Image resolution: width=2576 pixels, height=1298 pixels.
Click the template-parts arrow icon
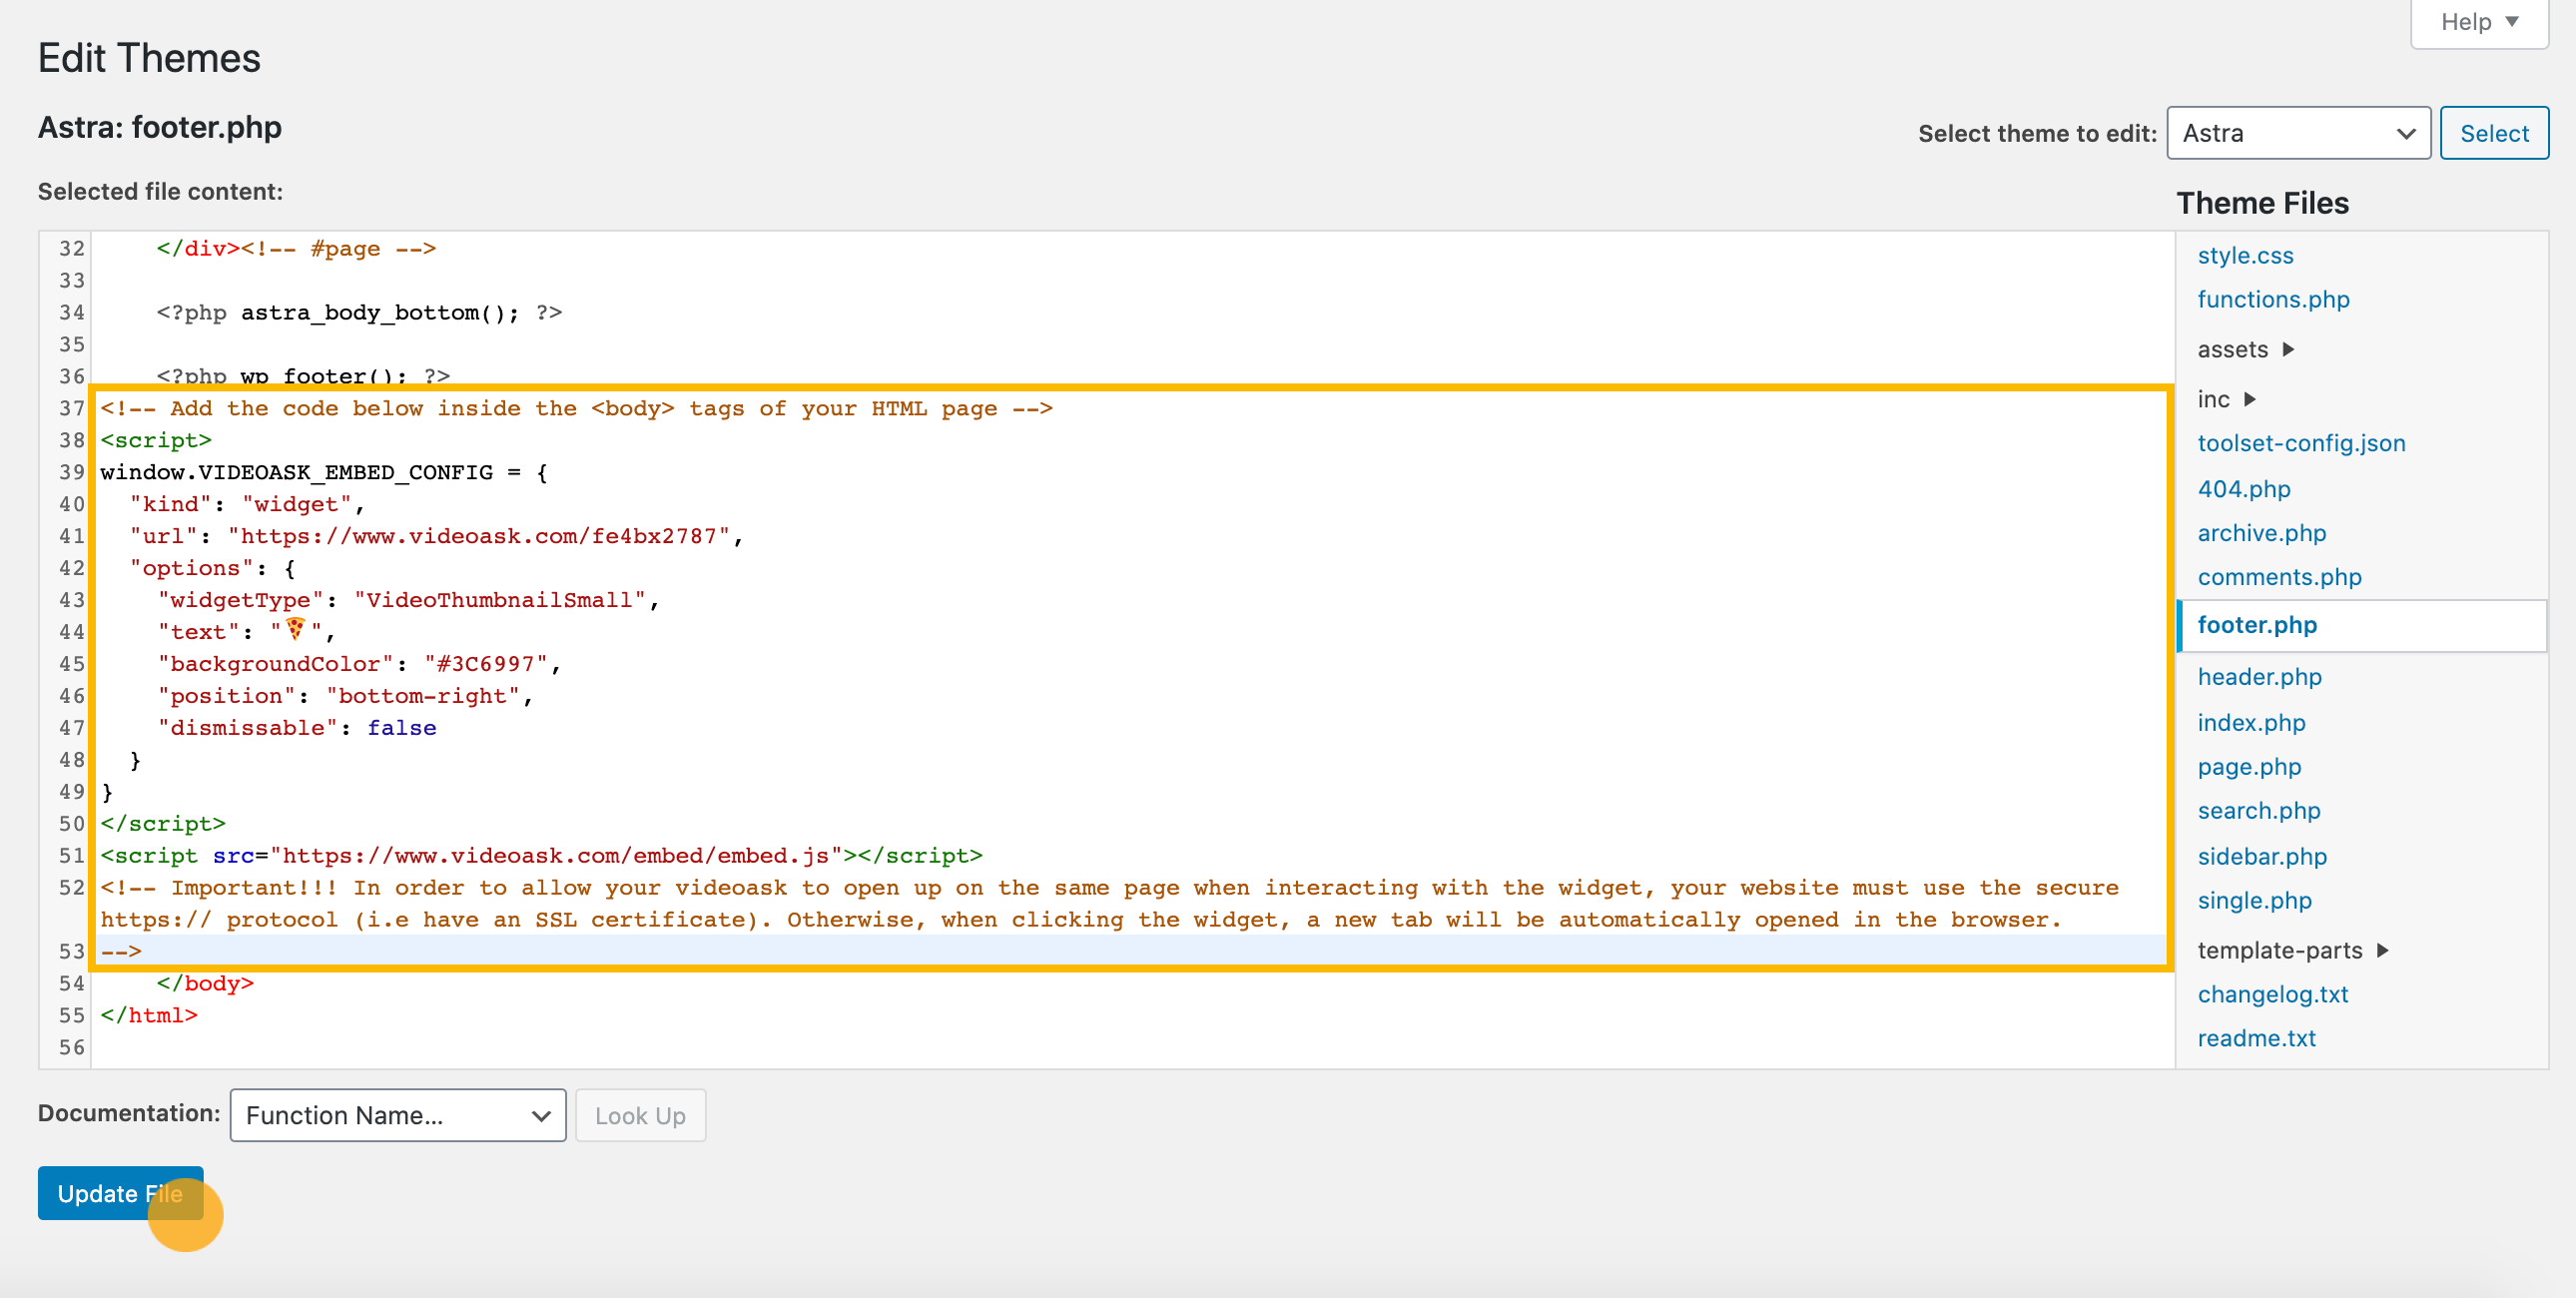(x=2382, y=951)
